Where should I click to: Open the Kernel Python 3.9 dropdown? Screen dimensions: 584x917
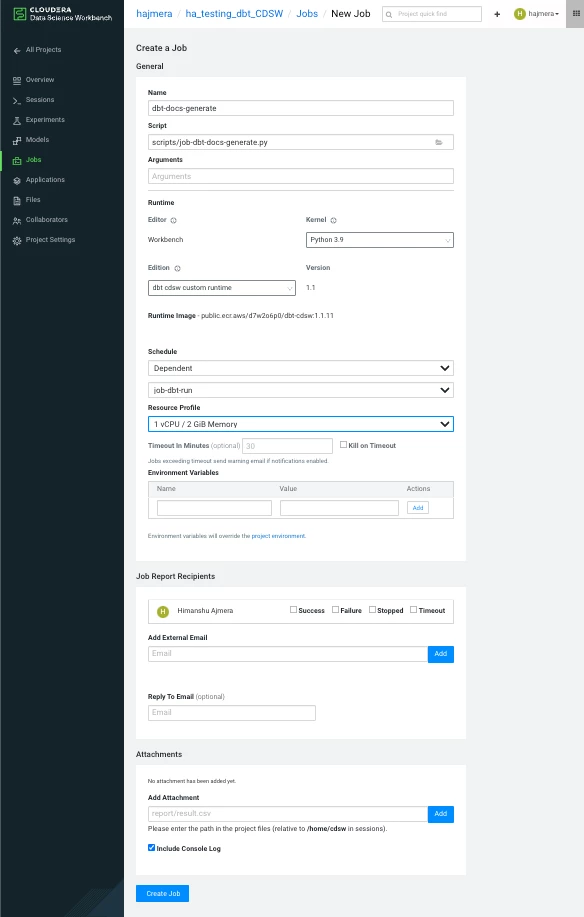[x=379, y=240]
